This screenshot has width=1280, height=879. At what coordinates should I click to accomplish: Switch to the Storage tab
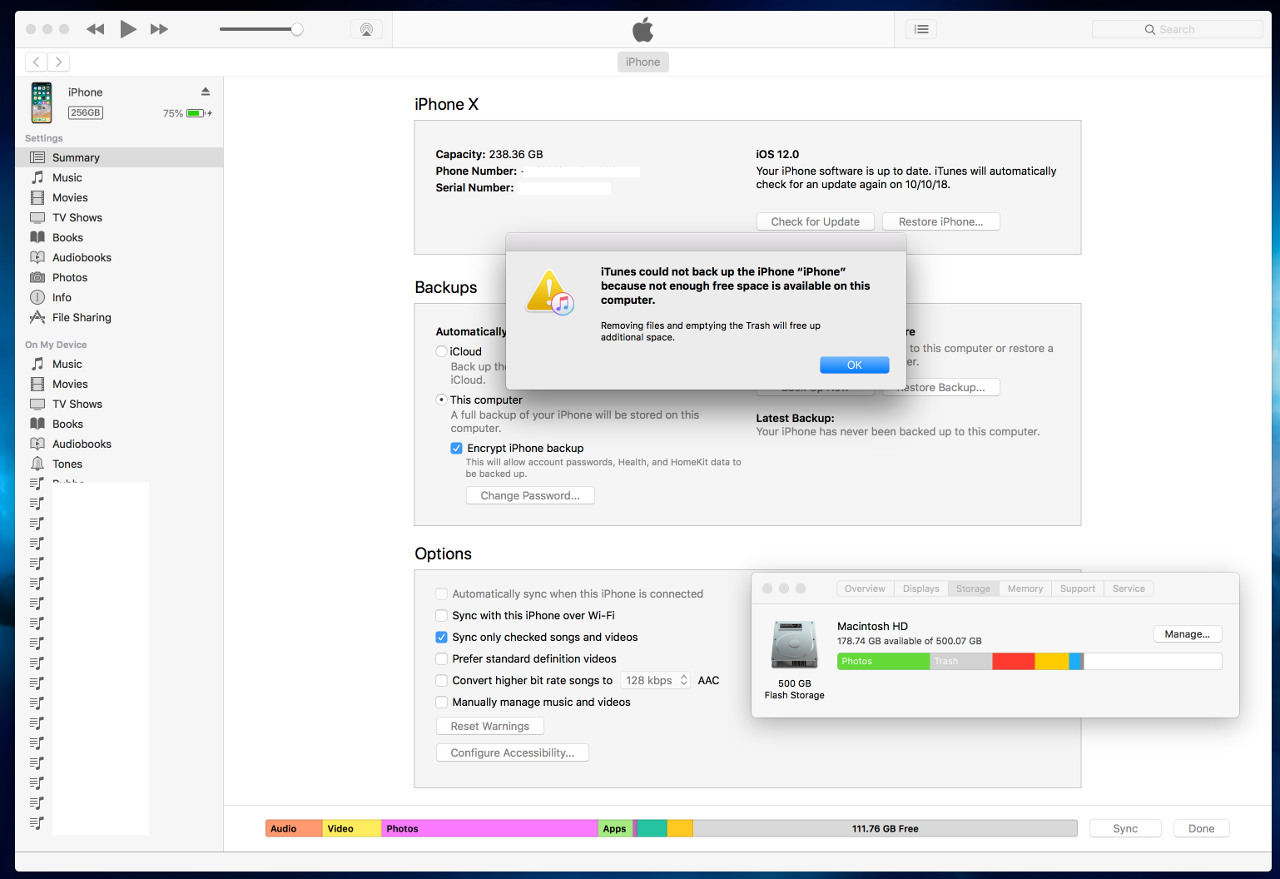pos(973,589)
